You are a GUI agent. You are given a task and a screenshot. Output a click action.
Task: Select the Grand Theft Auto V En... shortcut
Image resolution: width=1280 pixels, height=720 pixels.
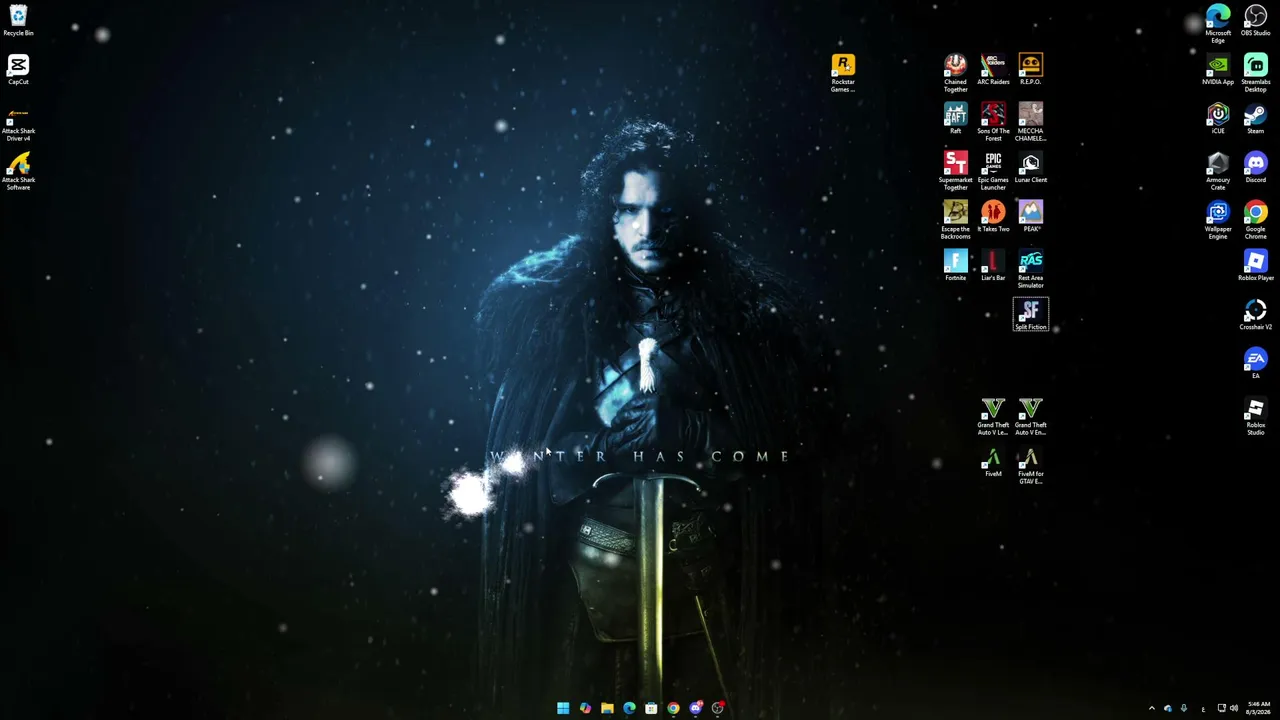coord(1031,416)
